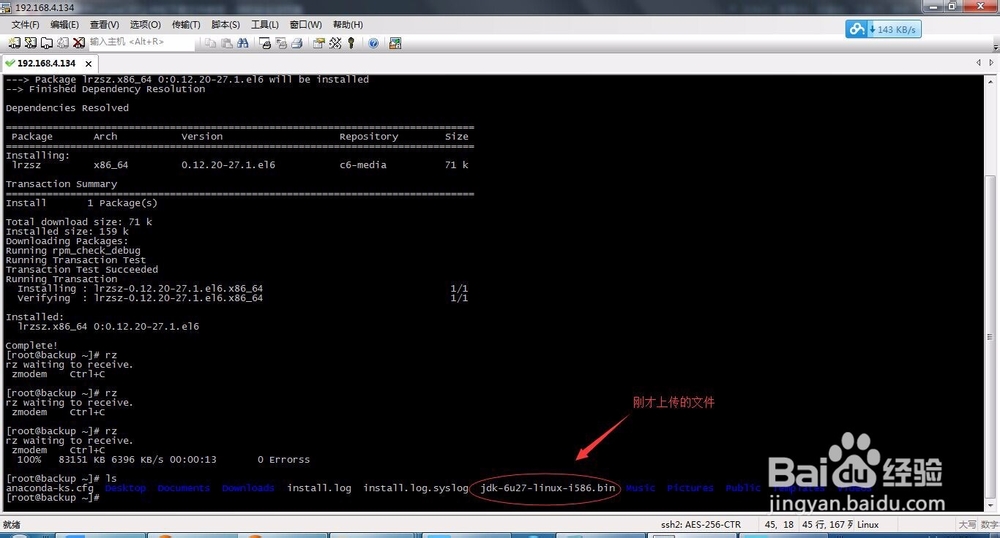Image resolution: width=1000 pixels, height=538 pixels.
Task: Click the Linux status bar entry
Action: [x=868, y=525]
